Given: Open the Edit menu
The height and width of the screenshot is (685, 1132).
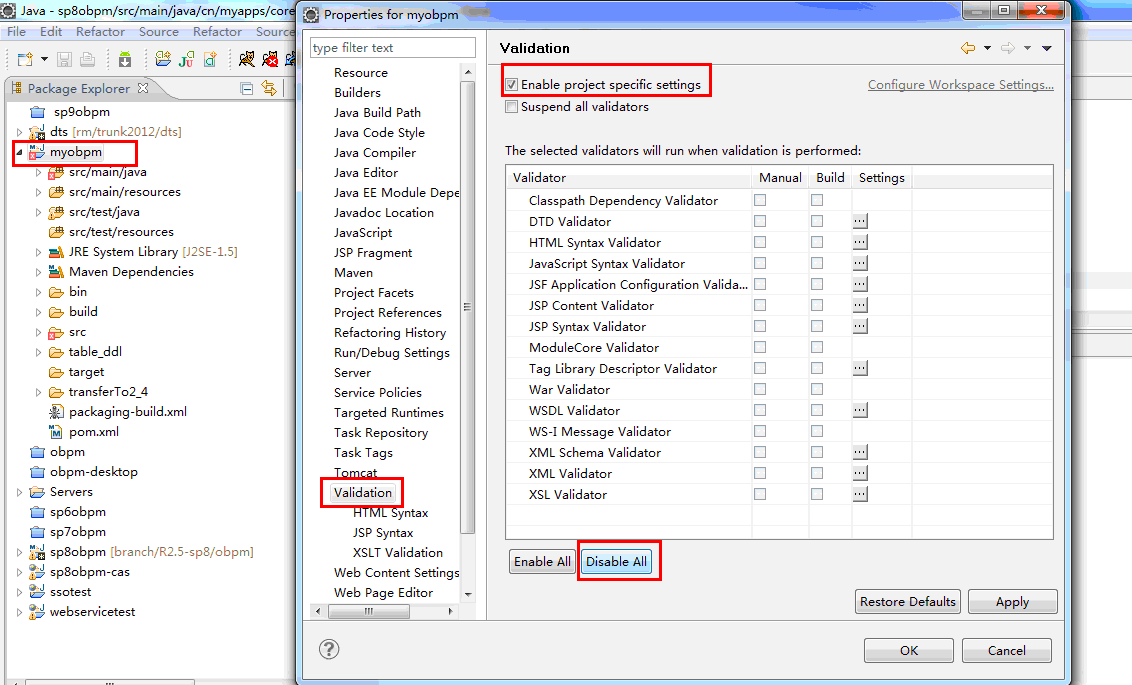Looking at the screenshot, I should pyautogui.click(x=51, y=32).
